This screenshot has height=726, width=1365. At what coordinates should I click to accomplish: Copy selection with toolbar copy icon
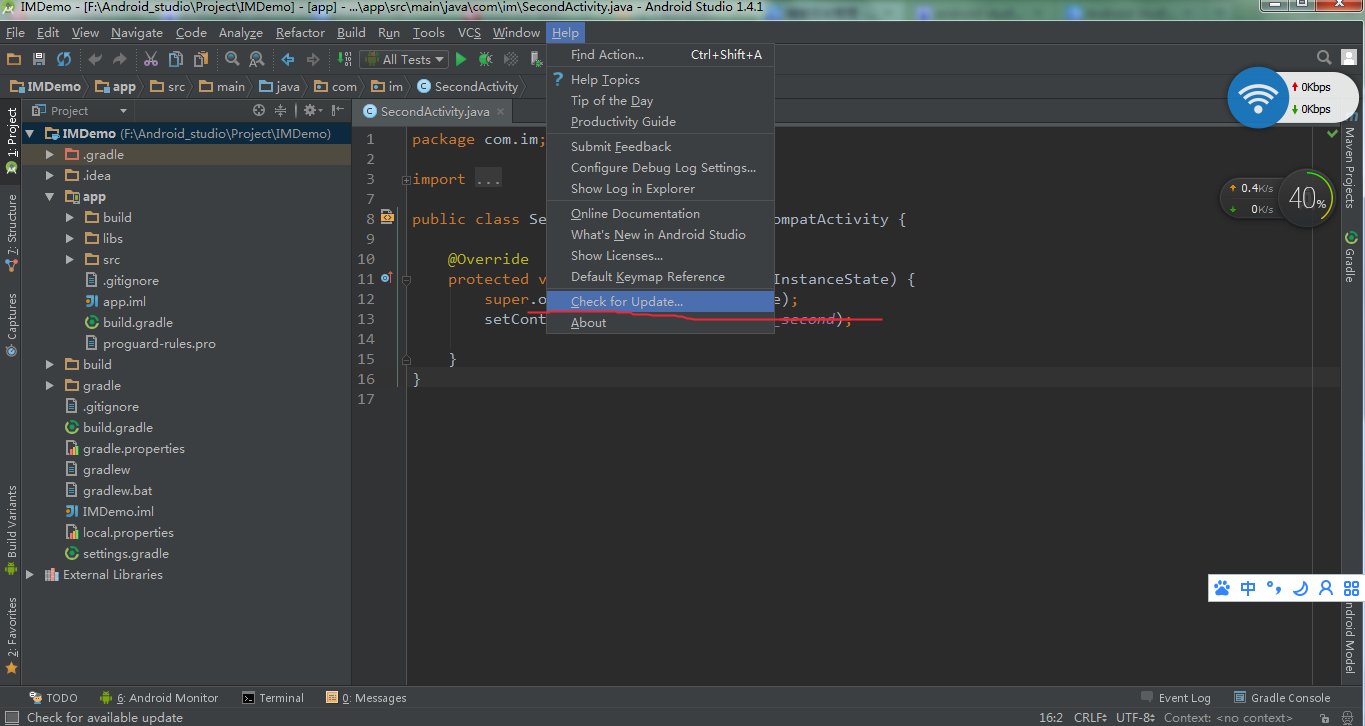point(175,60)
